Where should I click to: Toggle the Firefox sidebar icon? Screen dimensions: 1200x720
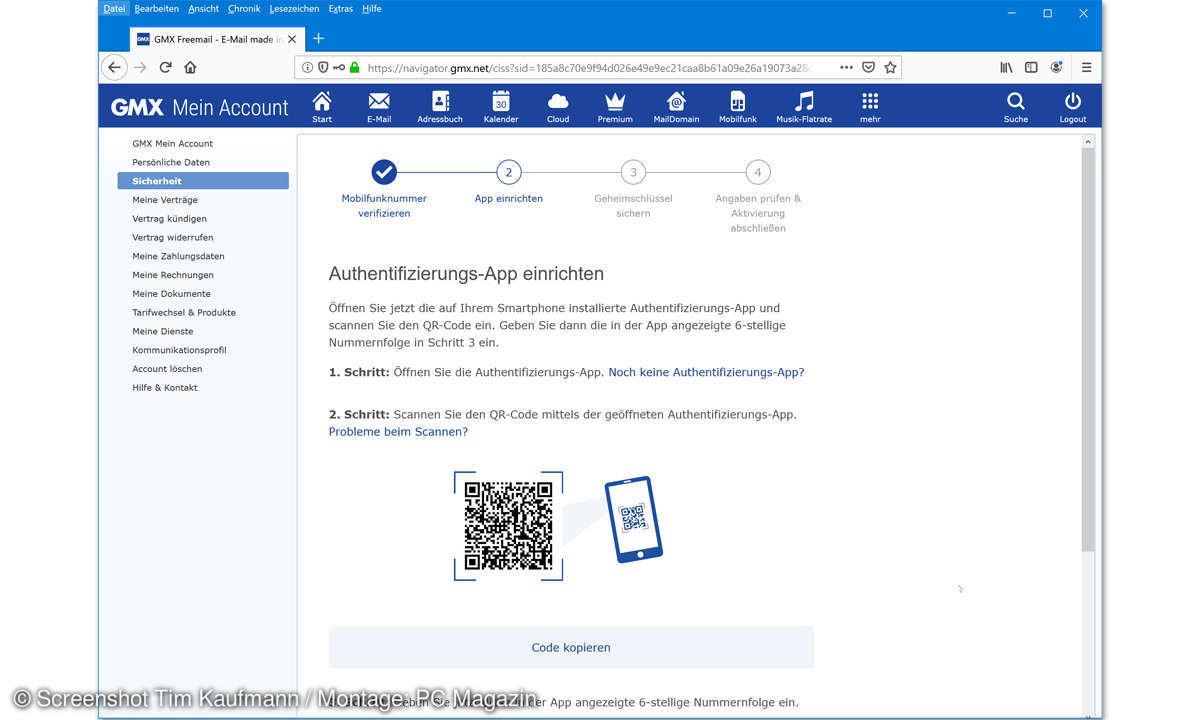click(x=1031, y=67)
